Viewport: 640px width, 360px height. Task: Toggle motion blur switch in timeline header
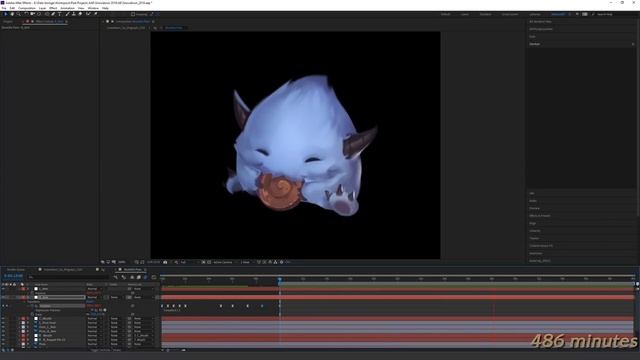point(146,277)
